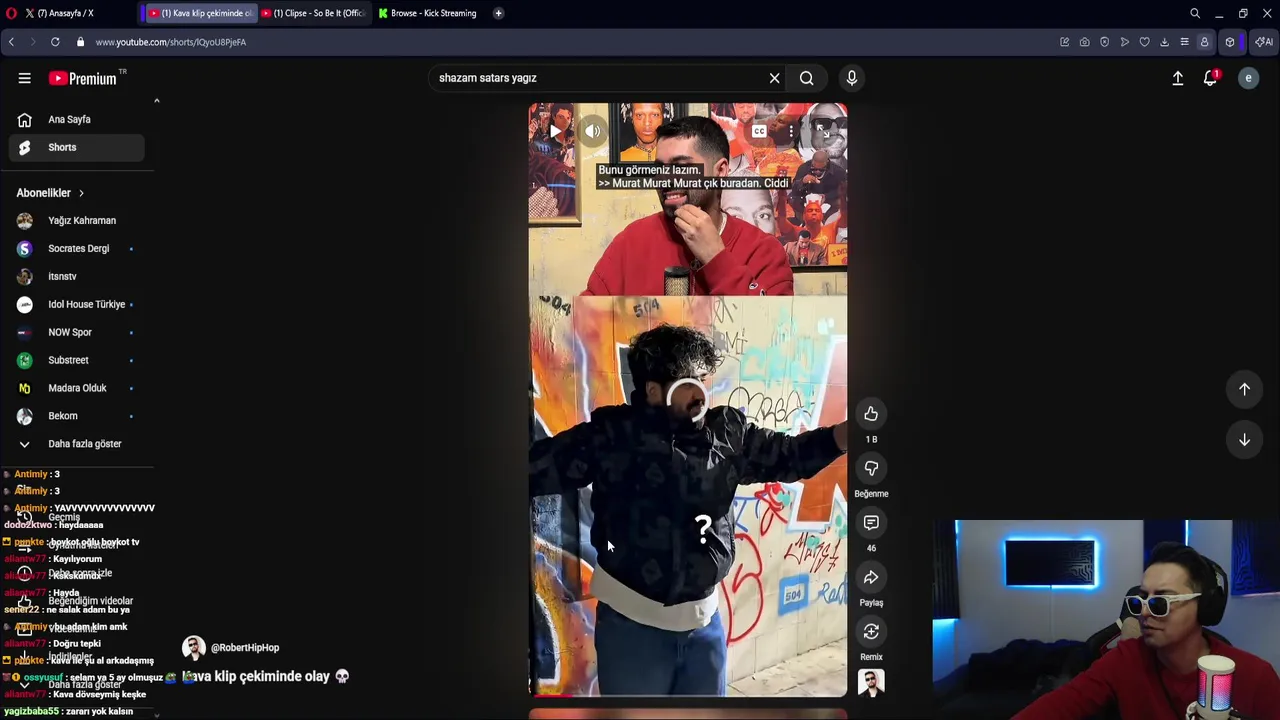Mute the Short using the speaker icon
1280x720 pixels.
593,131
